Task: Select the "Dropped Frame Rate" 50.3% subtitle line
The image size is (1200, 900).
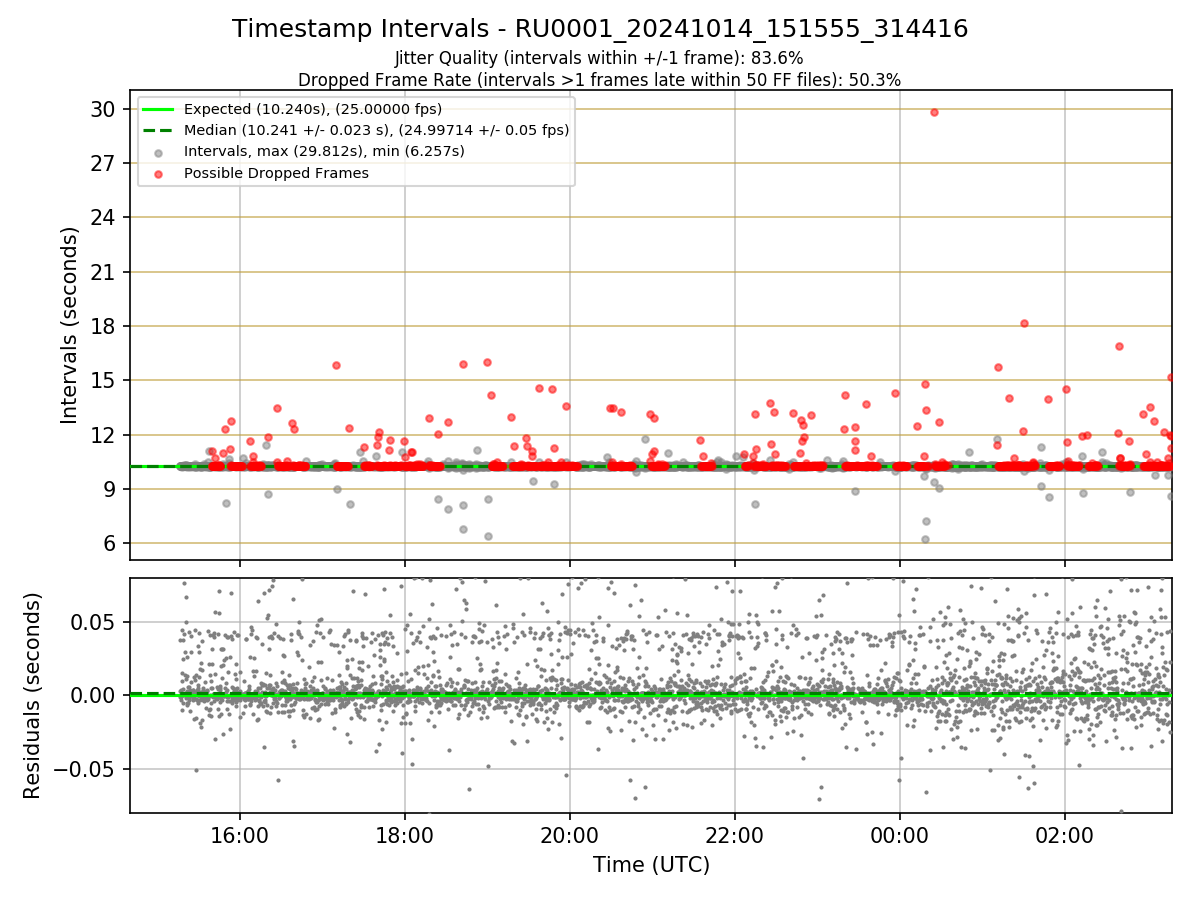Action: coord(599,79)
